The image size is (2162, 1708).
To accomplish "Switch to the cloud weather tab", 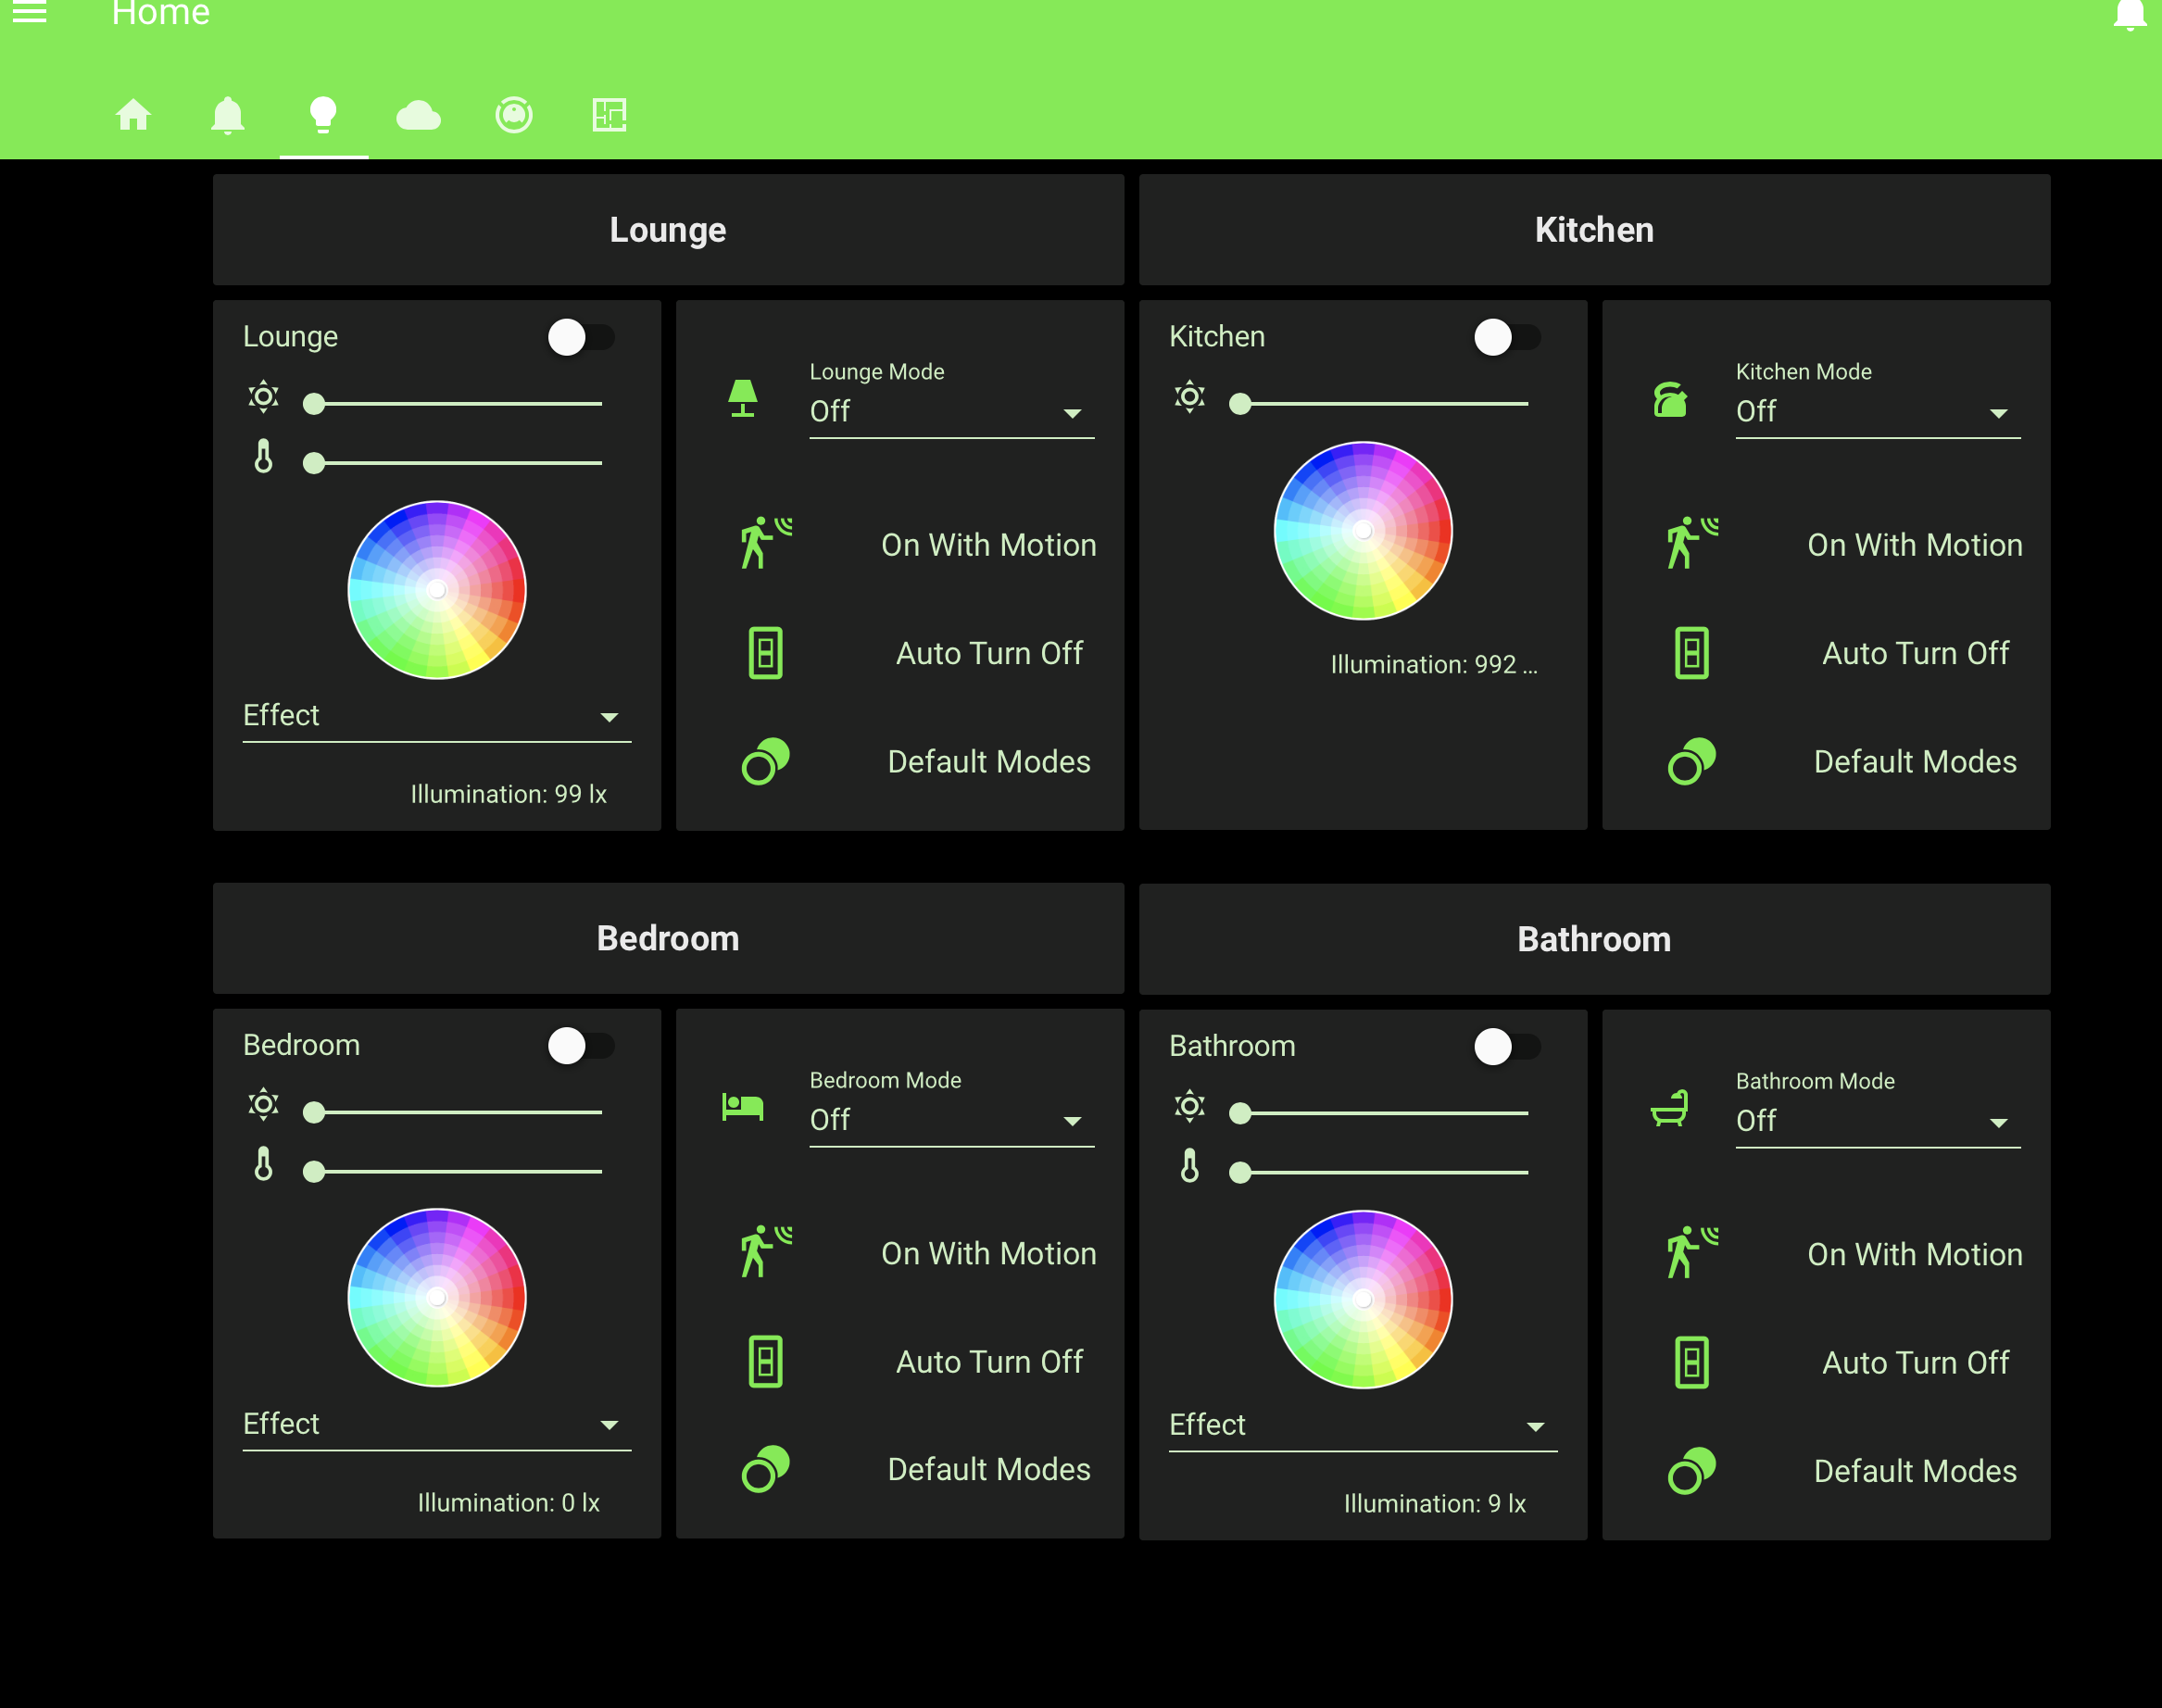I will 418,115.
